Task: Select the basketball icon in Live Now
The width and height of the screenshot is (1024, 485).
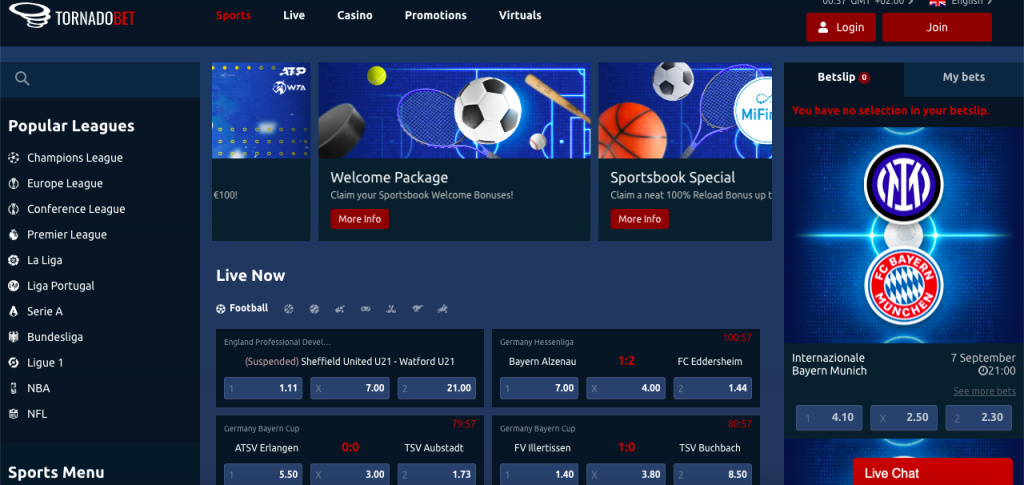Action: pos(289,309)
